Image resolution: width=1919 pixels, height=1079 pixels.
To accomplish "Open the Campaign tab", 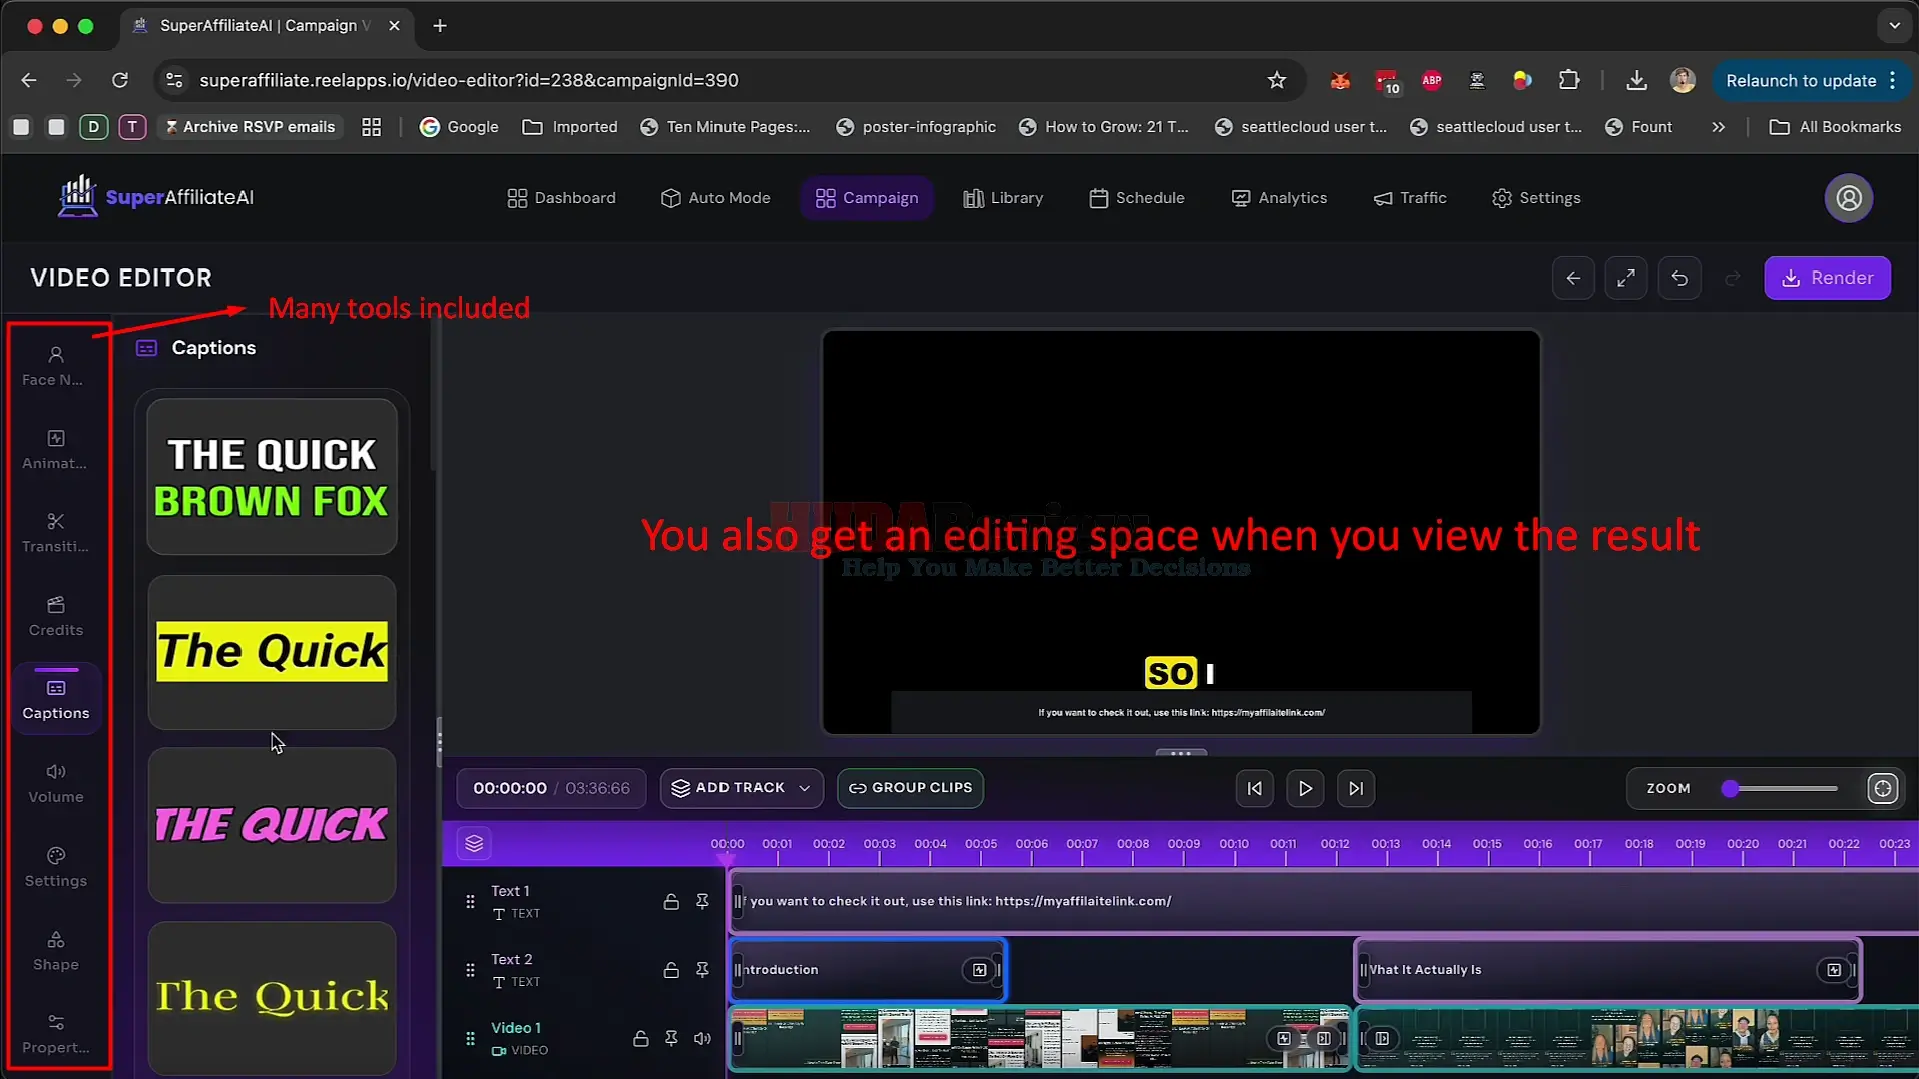I will [867, 198].
